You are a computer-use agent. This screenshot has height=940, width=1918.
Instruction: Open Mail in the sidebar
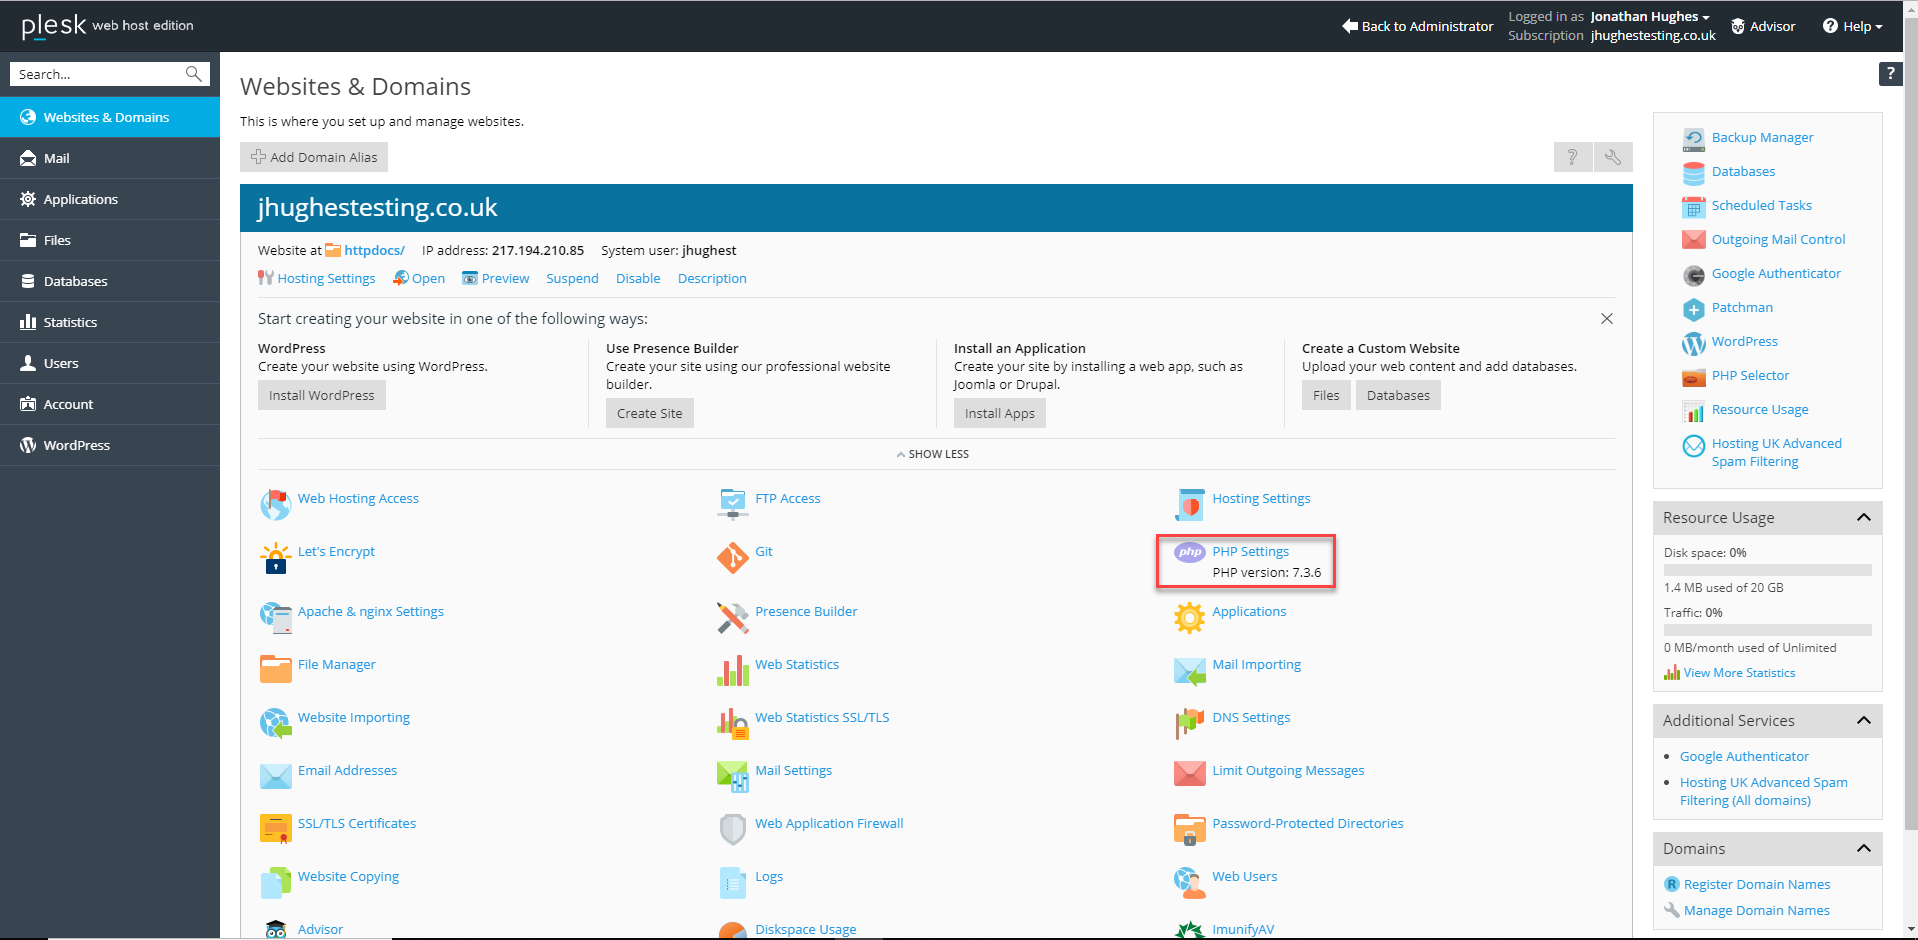[x=110, y=158]
